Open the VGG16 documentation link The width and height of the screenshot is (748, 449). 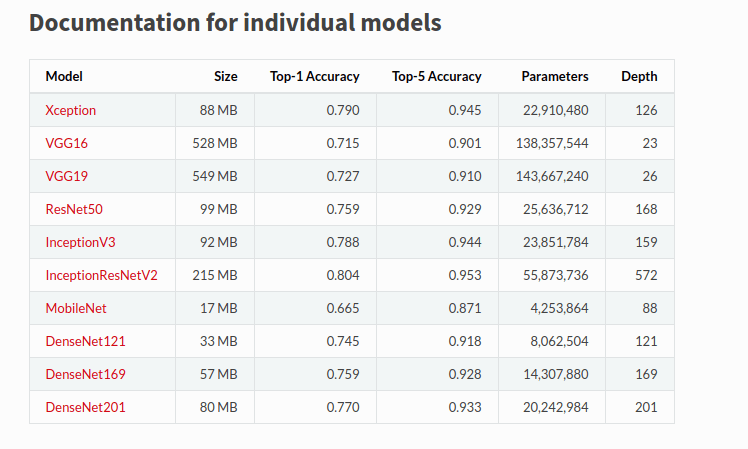(66, 143)
